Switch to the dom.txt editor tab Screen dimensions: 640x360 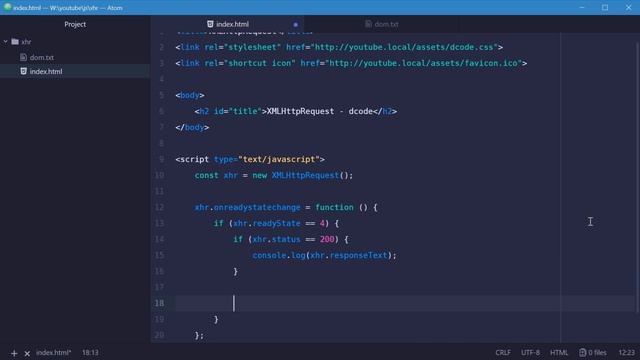pyautogui.click(x=382, y=24)
